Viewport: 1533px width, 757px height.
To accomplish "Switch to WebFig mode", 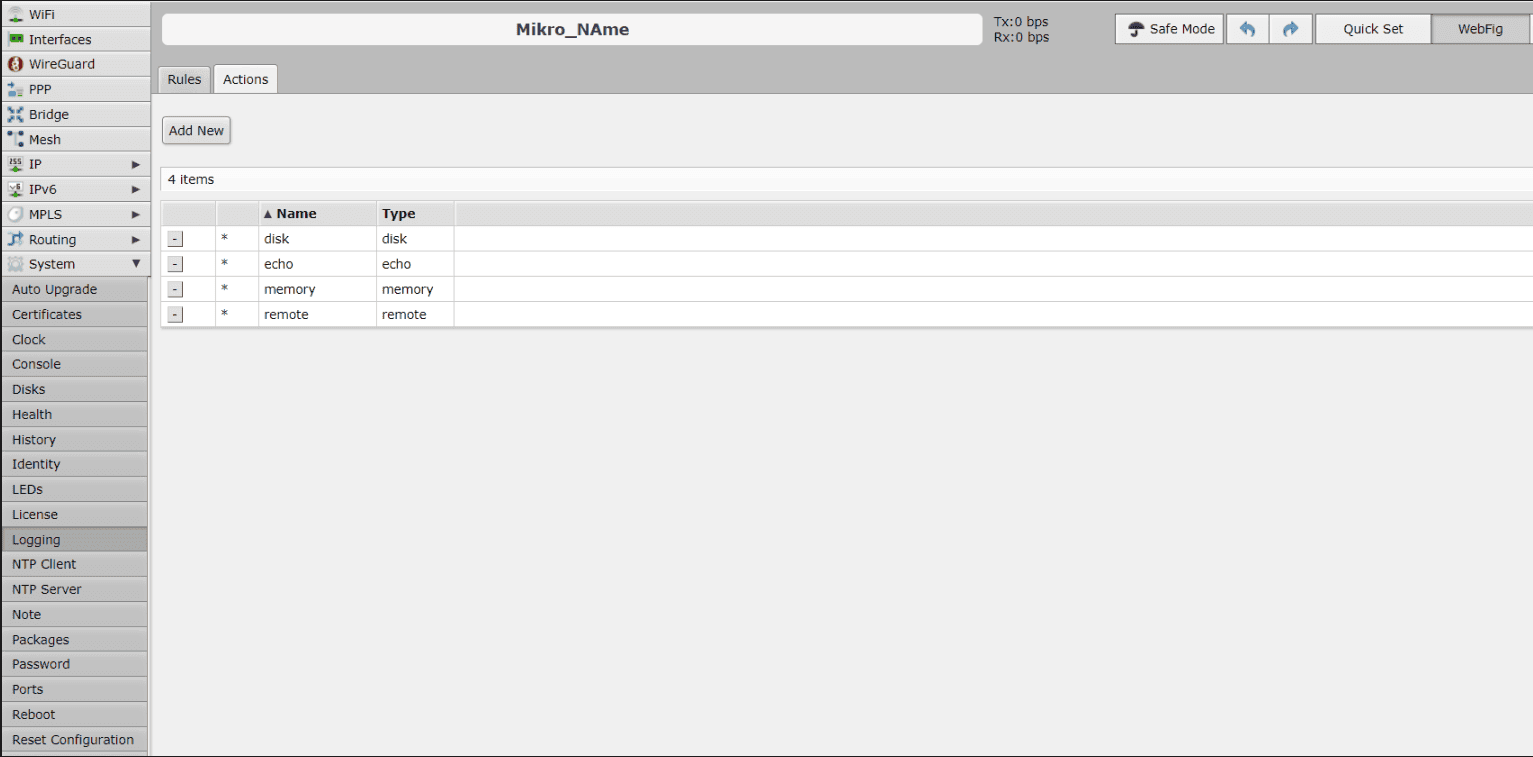I will [1480, 29].
